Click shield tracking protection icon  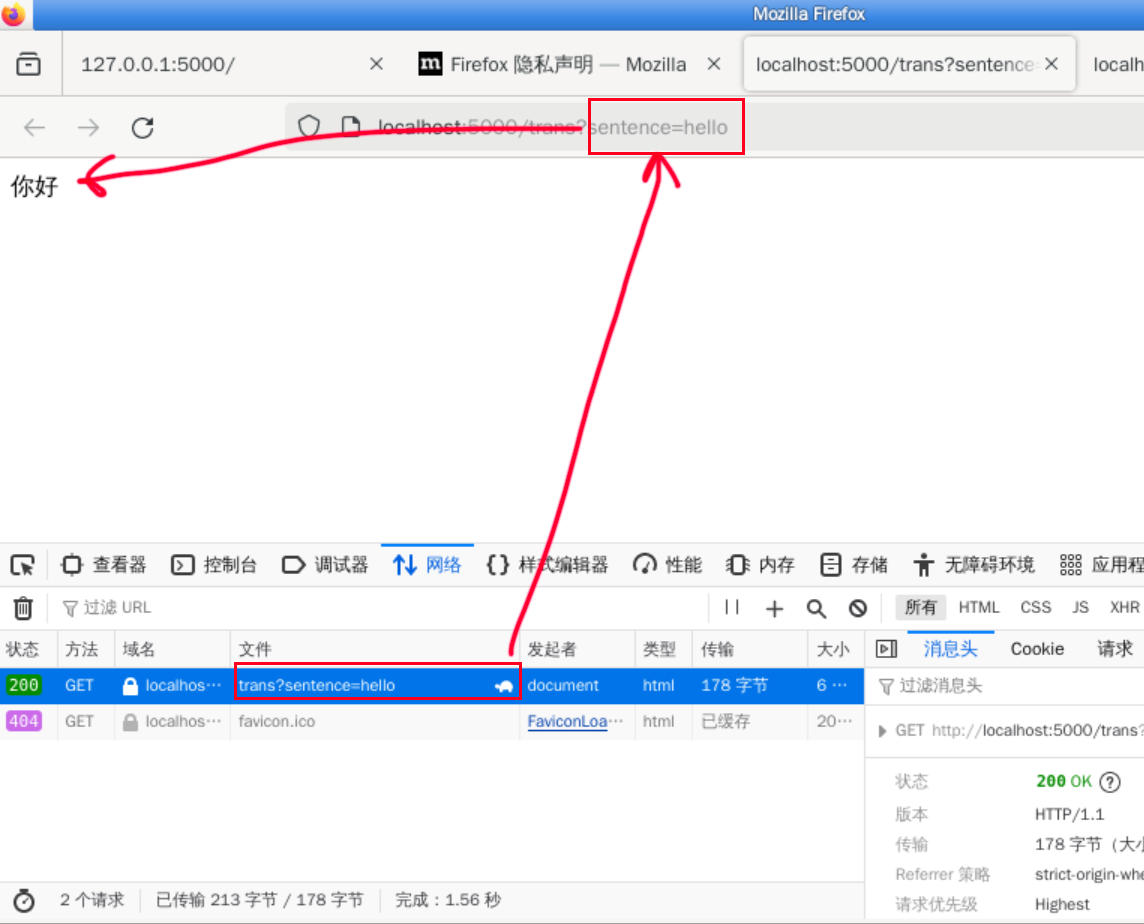[309, 127]
